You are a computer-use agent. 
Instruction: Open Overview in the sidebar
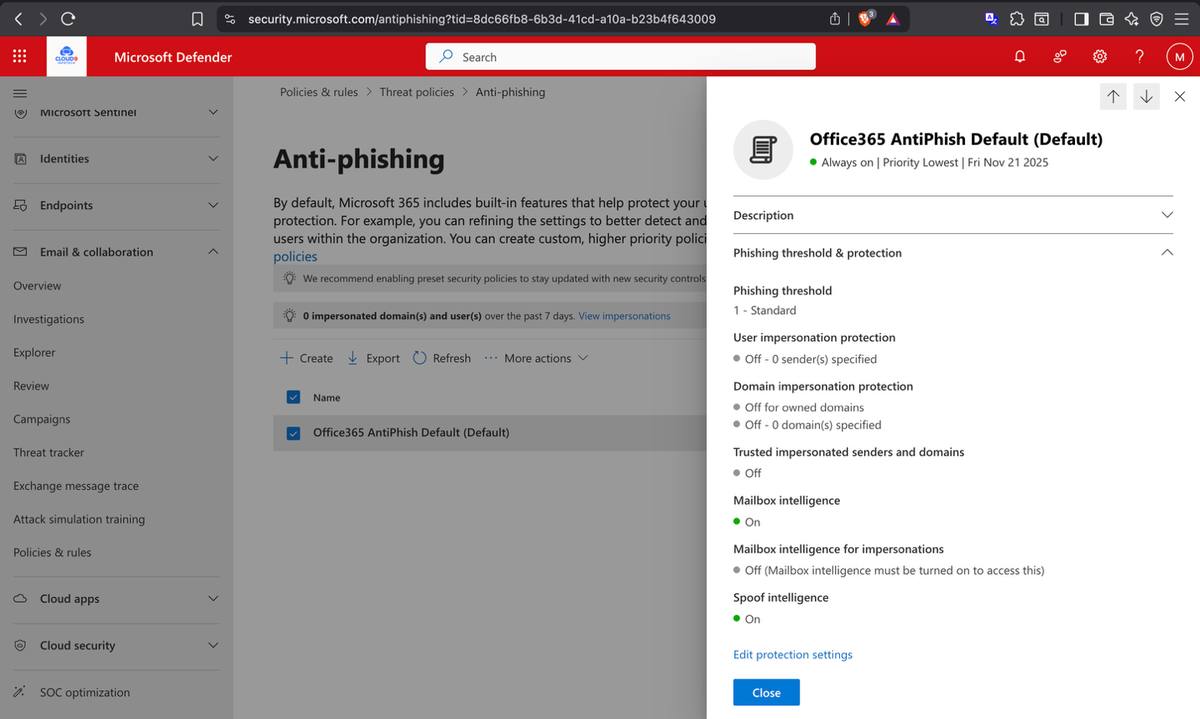(37, 286)
